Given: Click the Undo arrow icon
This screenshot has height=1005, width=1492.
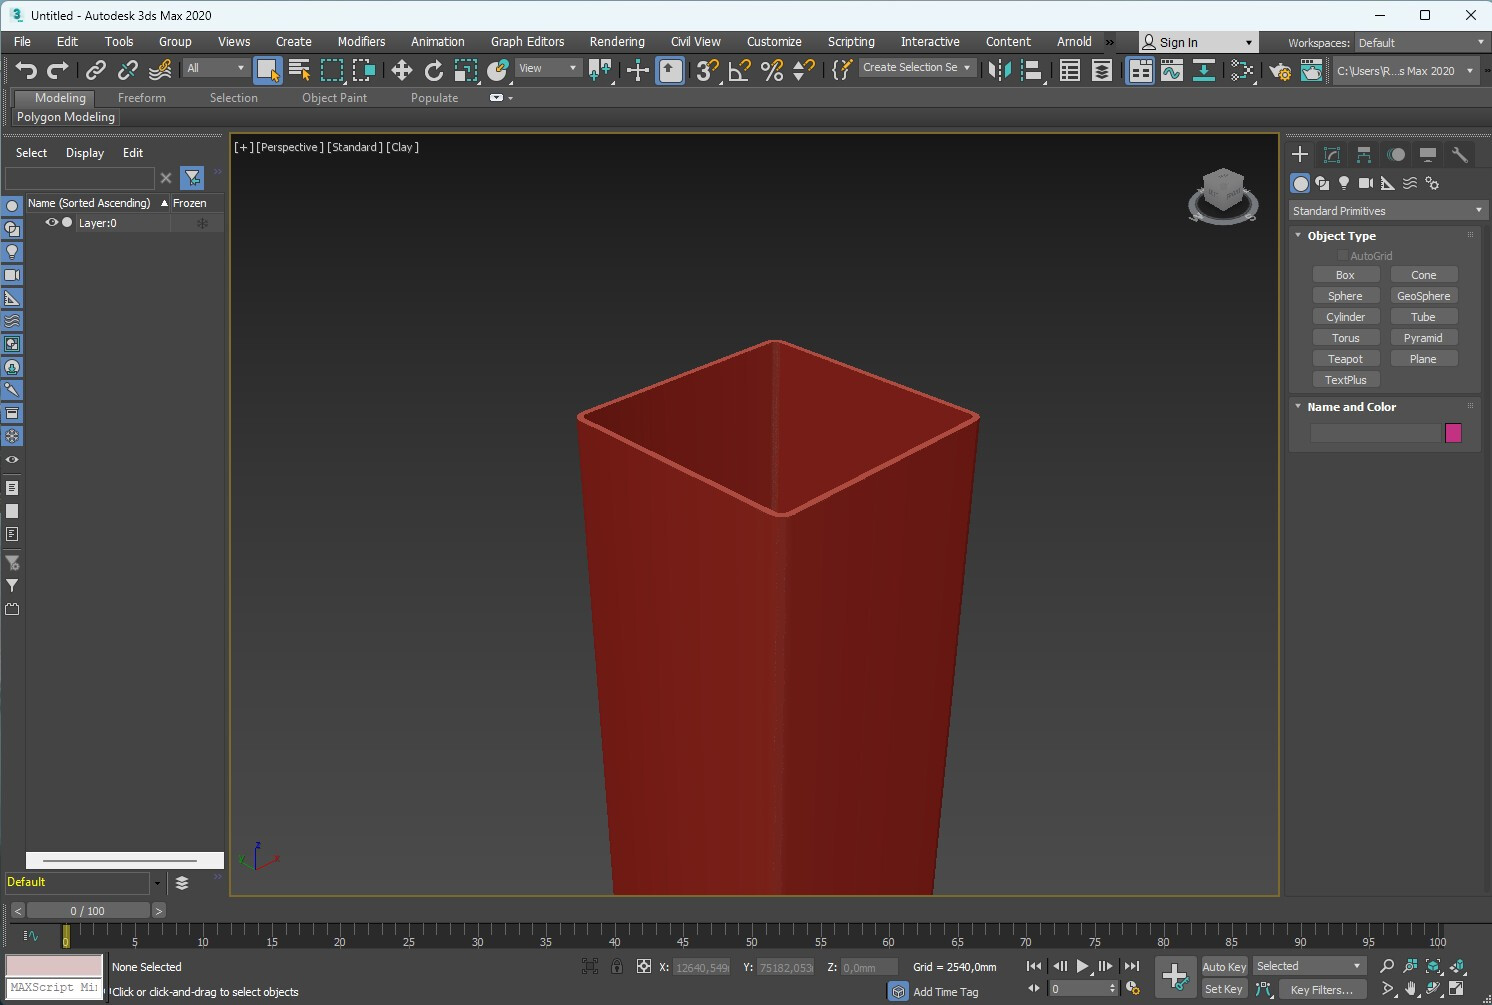Looking at the screenshot, I should pos(26,69).
